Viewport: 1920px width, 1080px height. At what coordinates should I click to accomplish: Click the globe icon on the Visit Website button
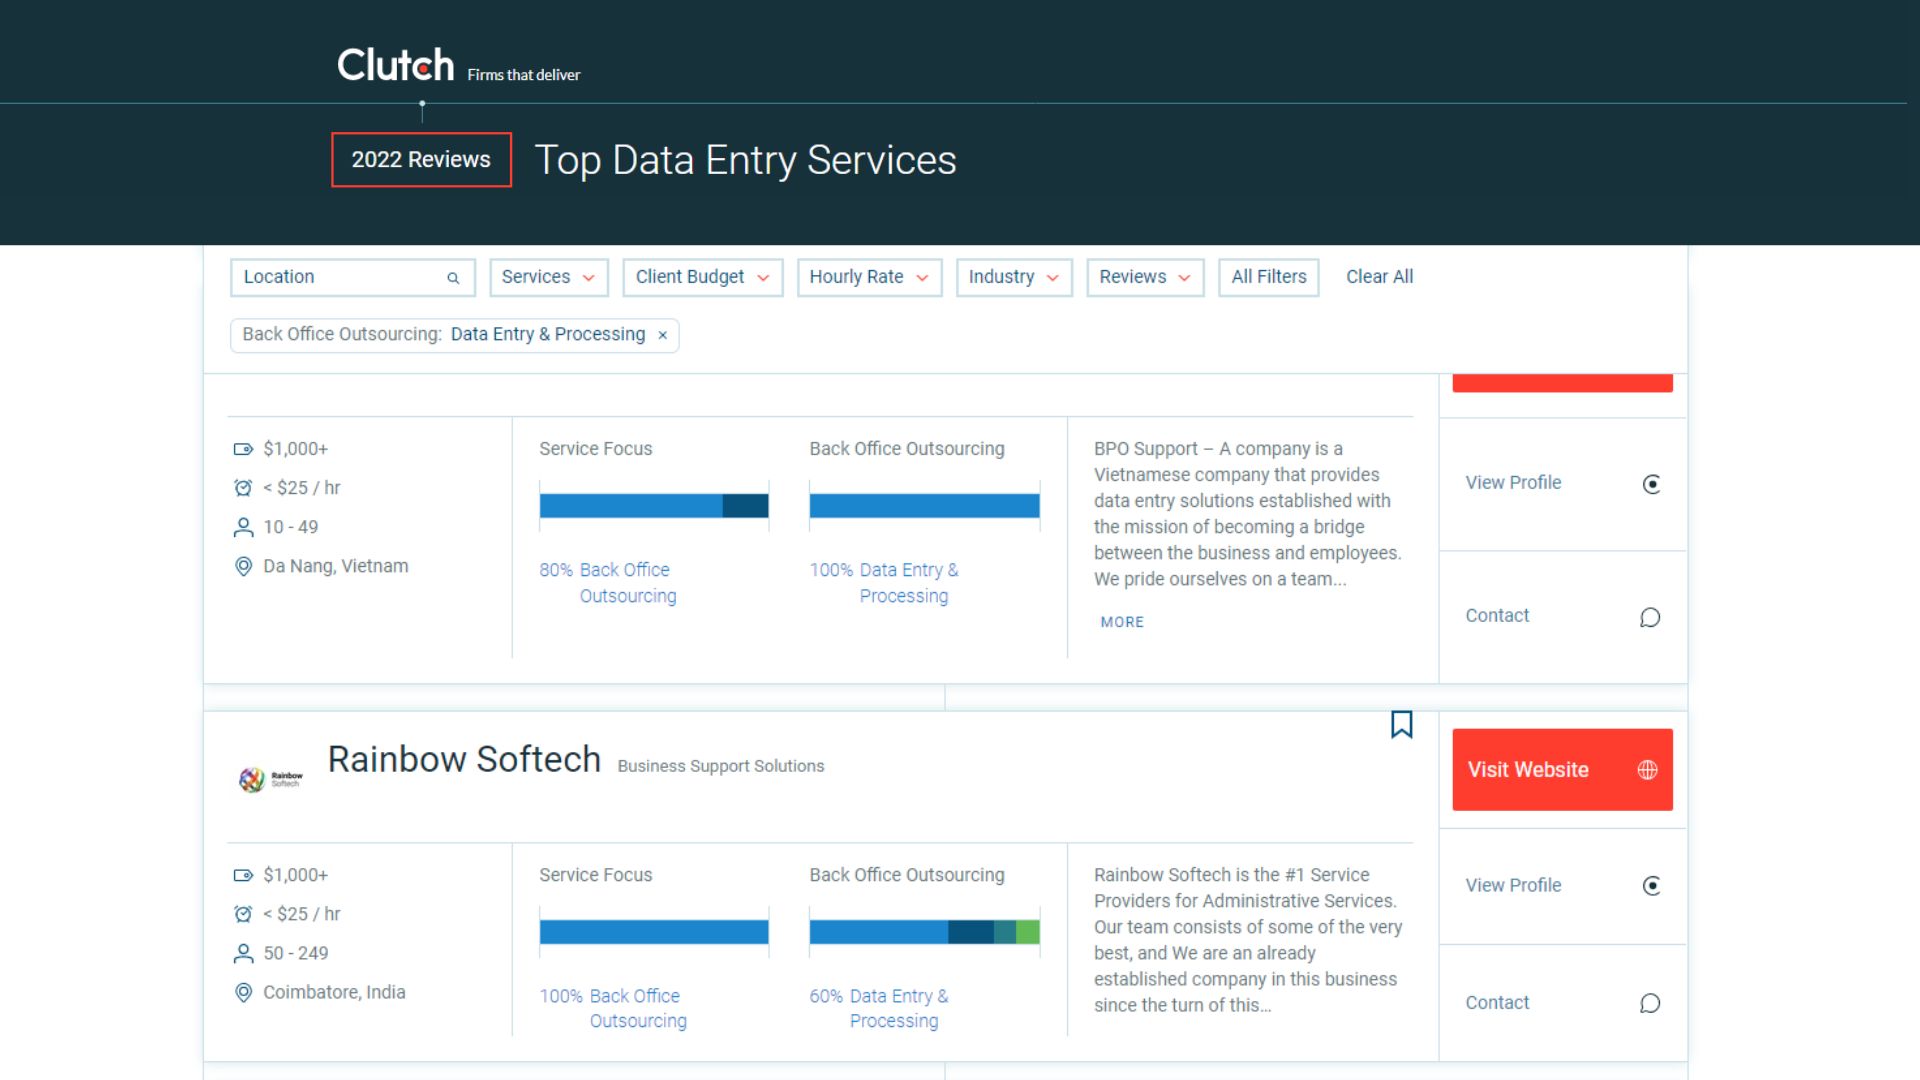[x=1647, y=769]
